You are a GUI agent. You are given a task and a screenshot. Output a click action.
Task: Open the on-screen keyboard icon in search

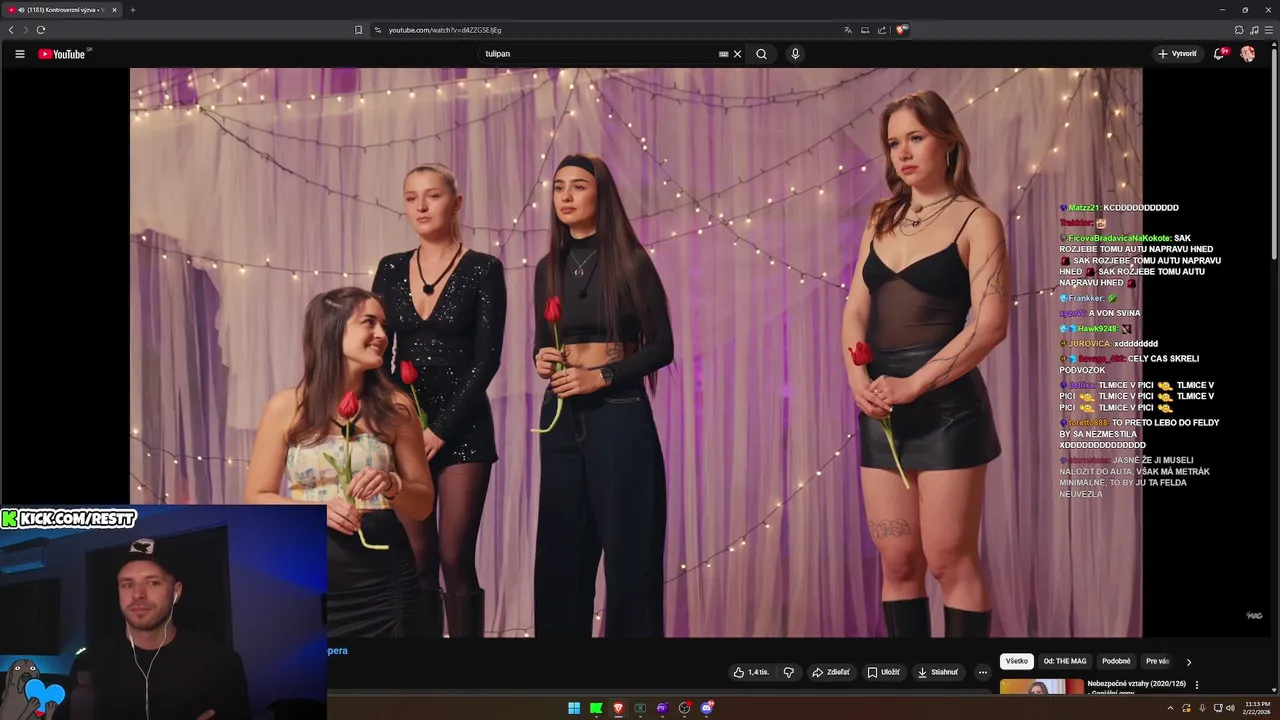pos(723,54)
